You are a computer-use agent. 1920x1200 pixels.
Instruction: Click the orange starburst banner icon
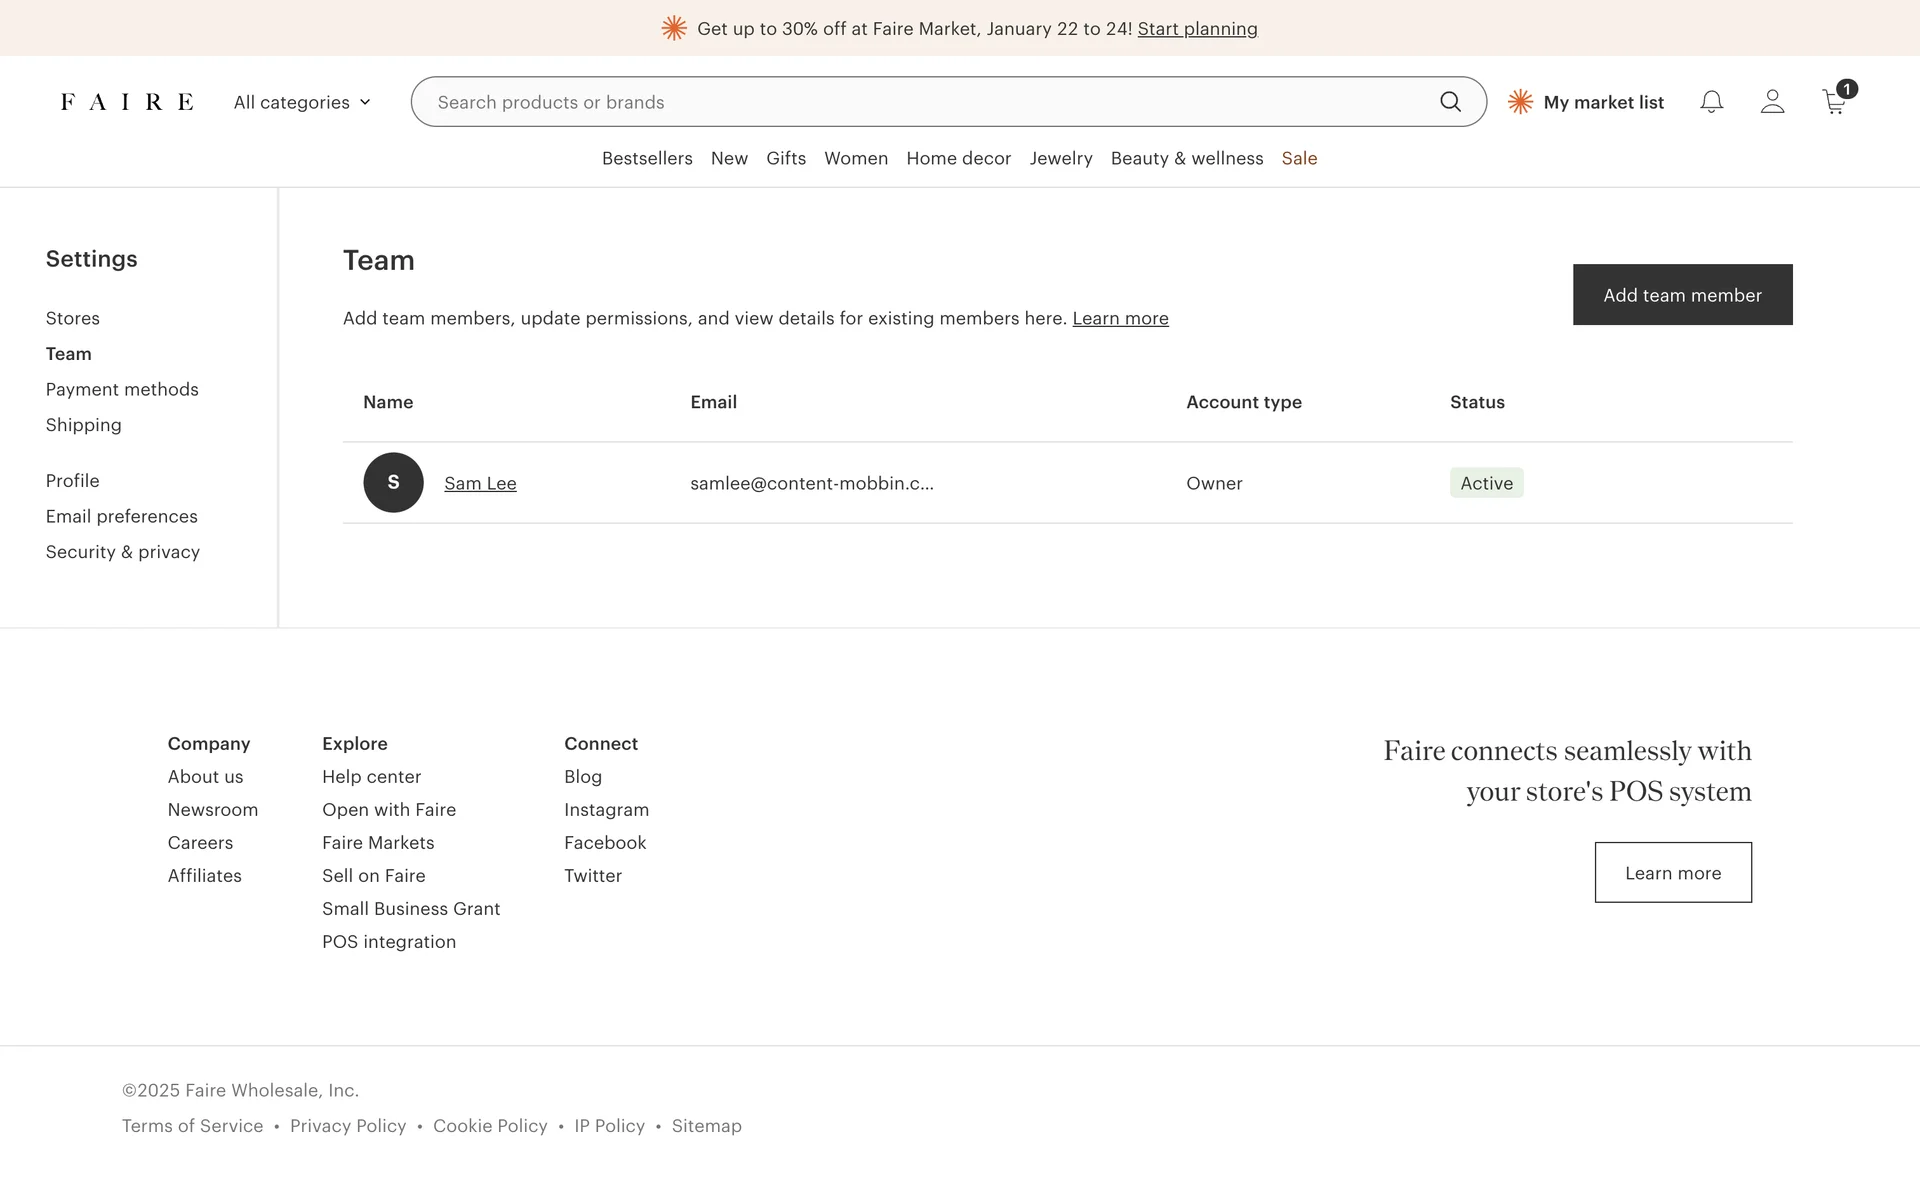[x=674, y=29]
